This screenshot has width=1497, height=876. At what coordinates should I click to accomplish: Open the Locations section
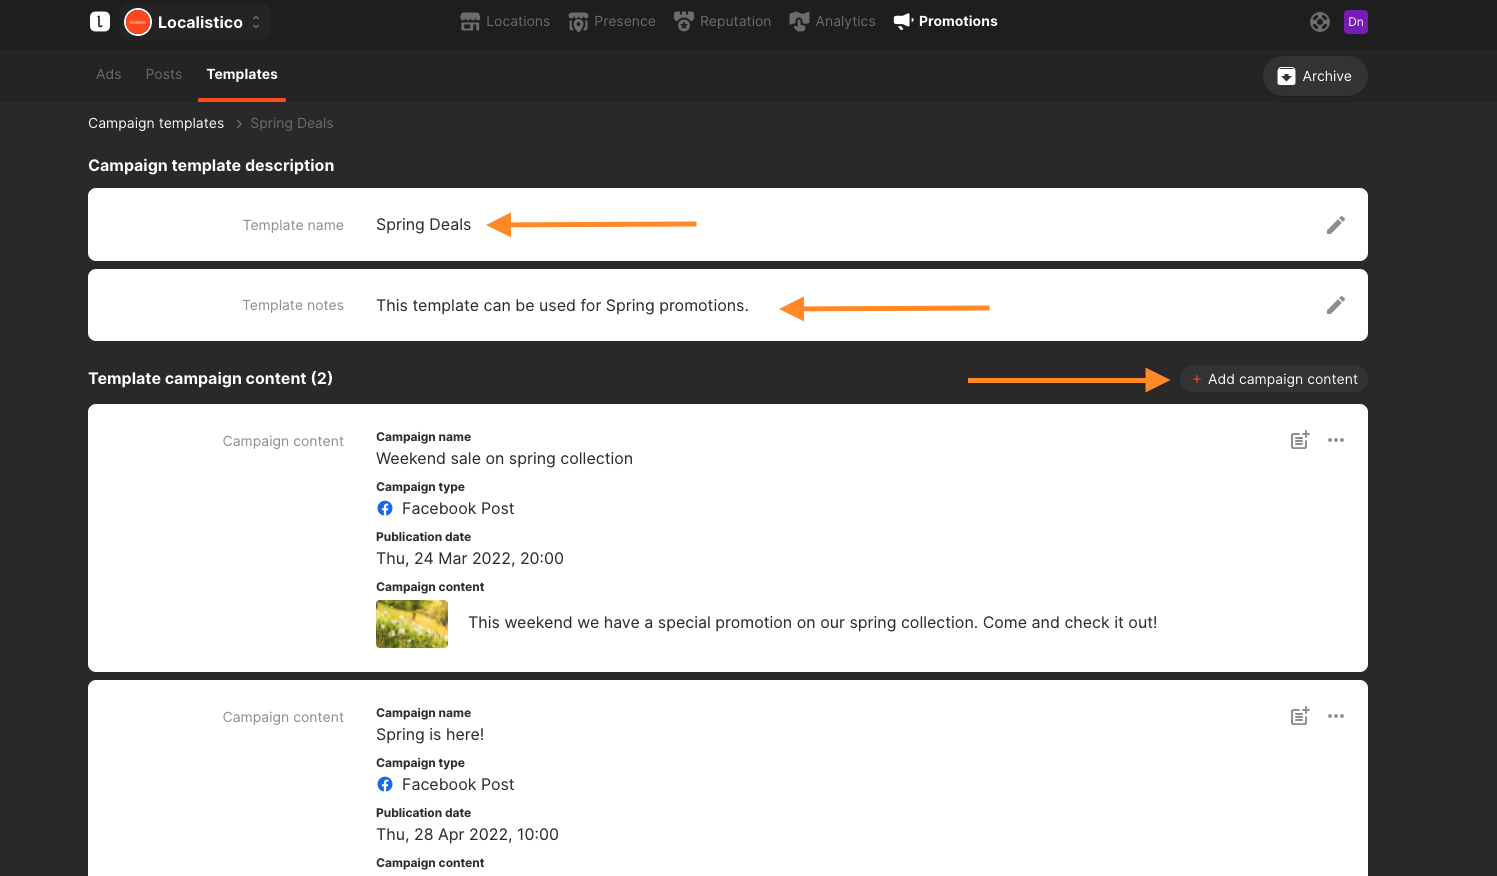pyautogui.click(x=505, y=21)
